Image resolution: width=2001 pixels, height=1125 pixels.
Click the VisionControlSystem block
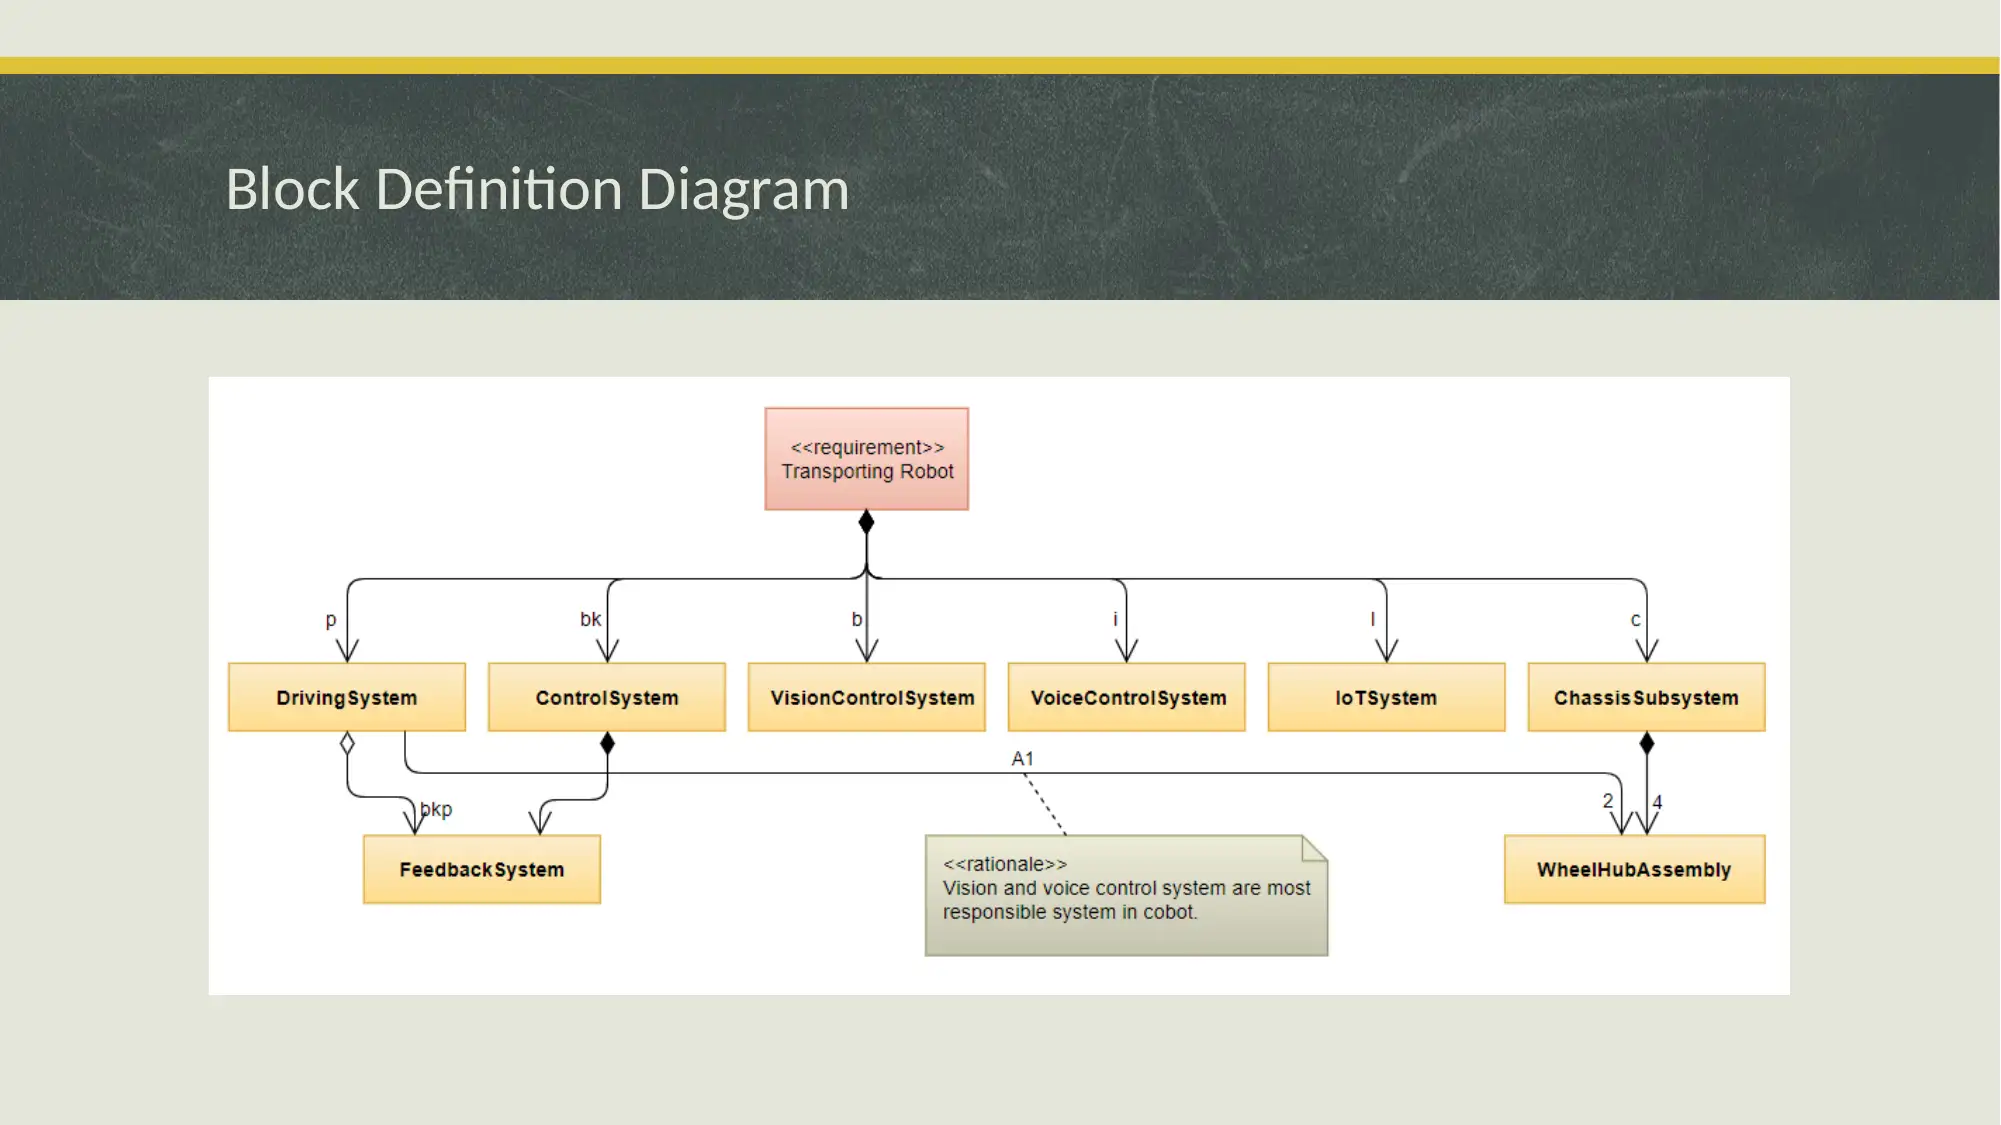(x=867, y=697)
